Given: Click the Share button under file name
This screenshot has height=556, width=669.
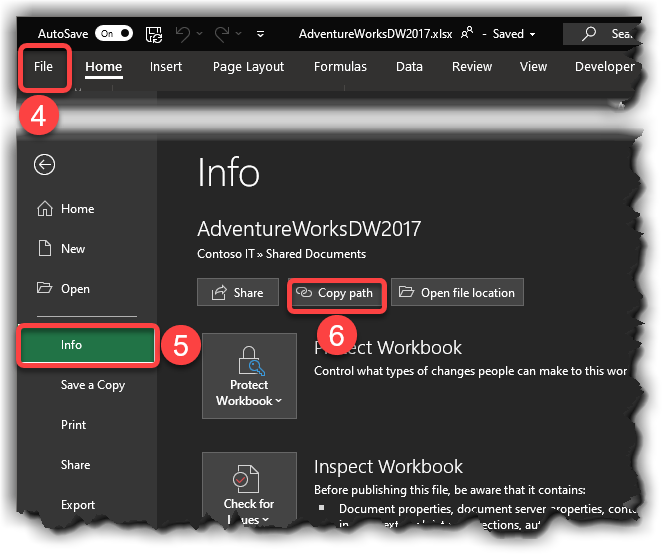Looking at the screenshot, I should pyautogui.click(x=238, y=292).
